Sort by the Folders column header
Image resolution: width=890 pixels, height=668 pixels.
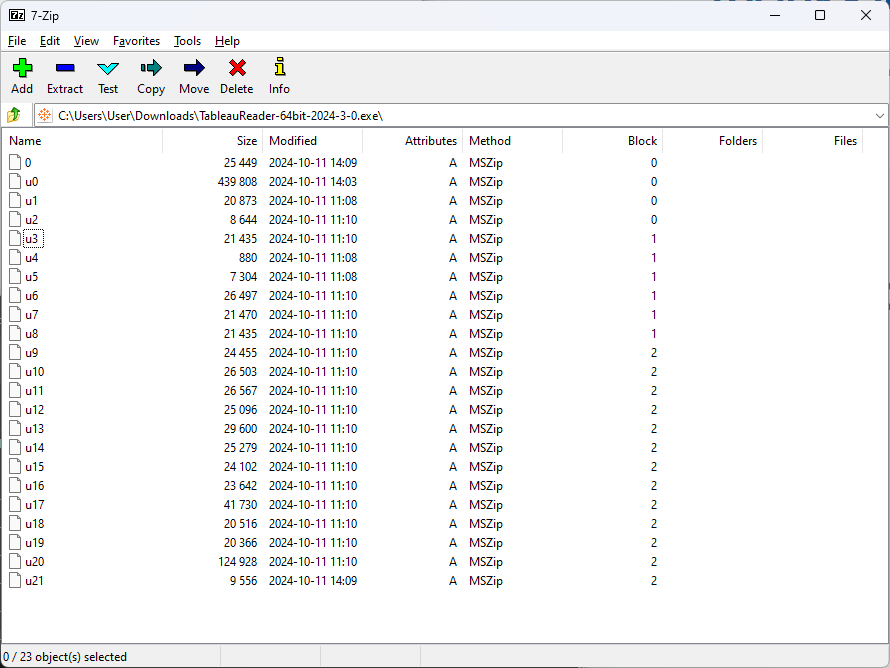tap(712, 141)
